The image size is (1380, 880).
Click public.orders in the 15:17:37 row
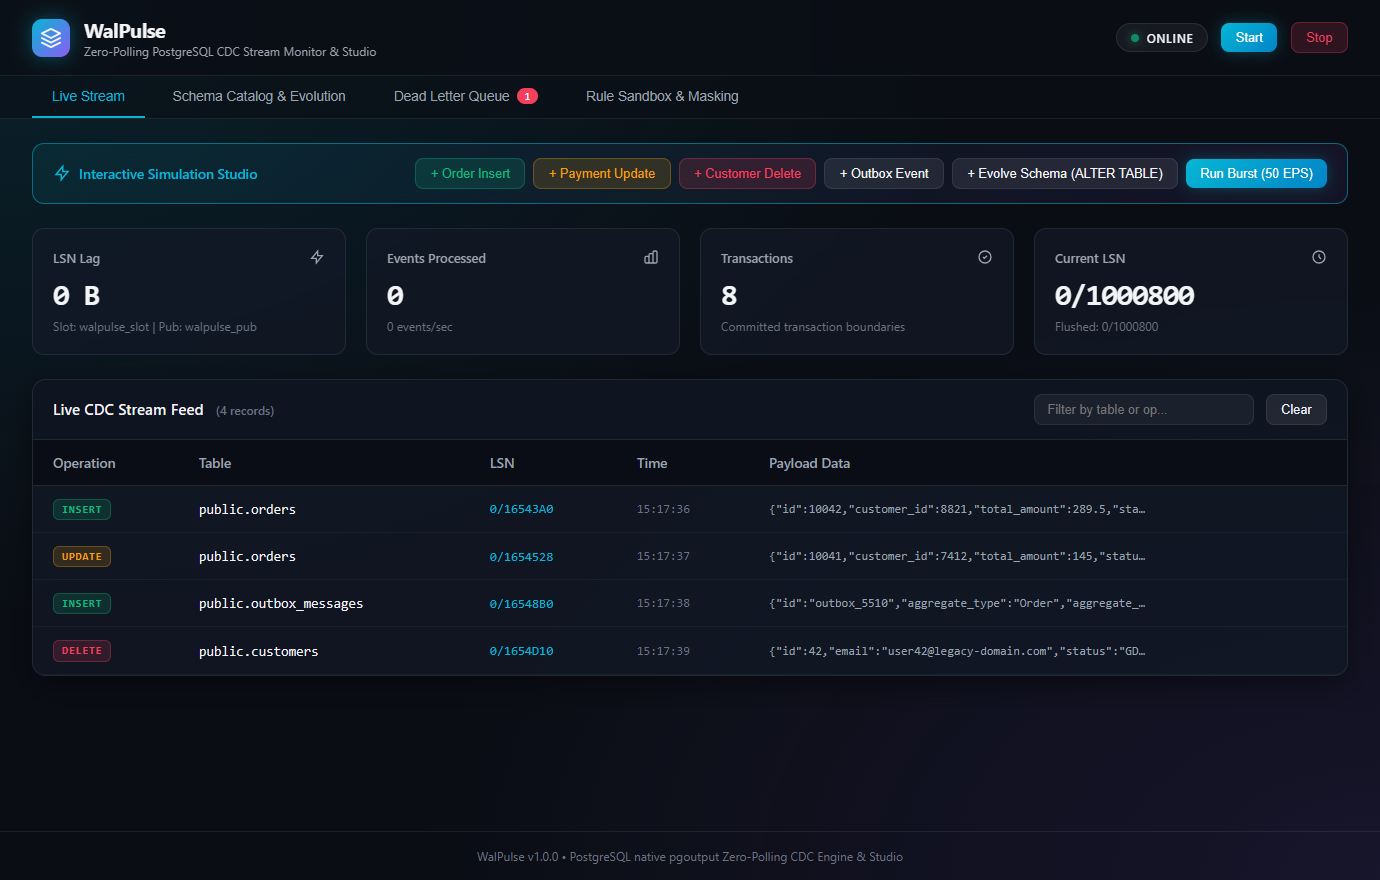[x=247, y=556]
